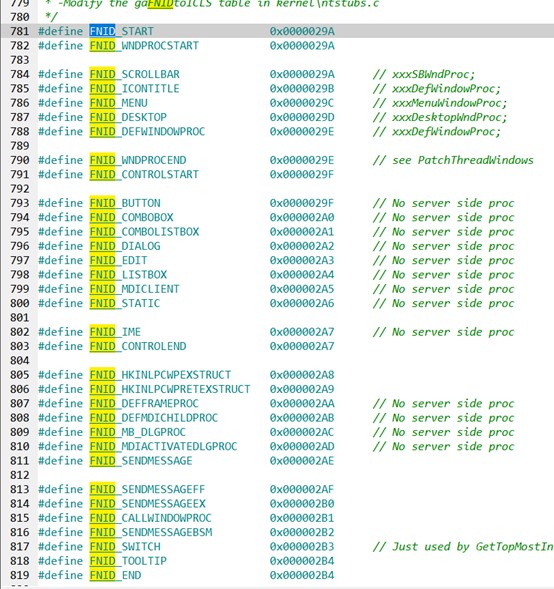Click the comment end marker on line 780
Viewport: 554px width, 589px height.
point(51,17)
